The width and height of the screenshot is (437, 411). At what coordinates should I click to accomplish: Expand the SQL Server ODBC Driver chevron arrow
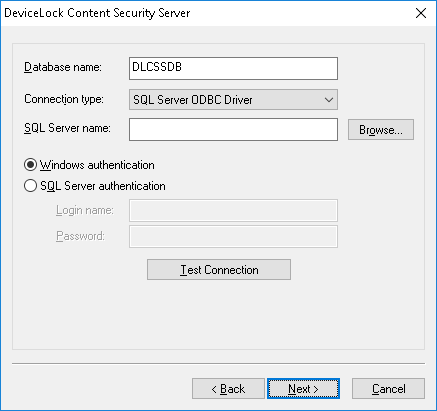tap(329, 100)
